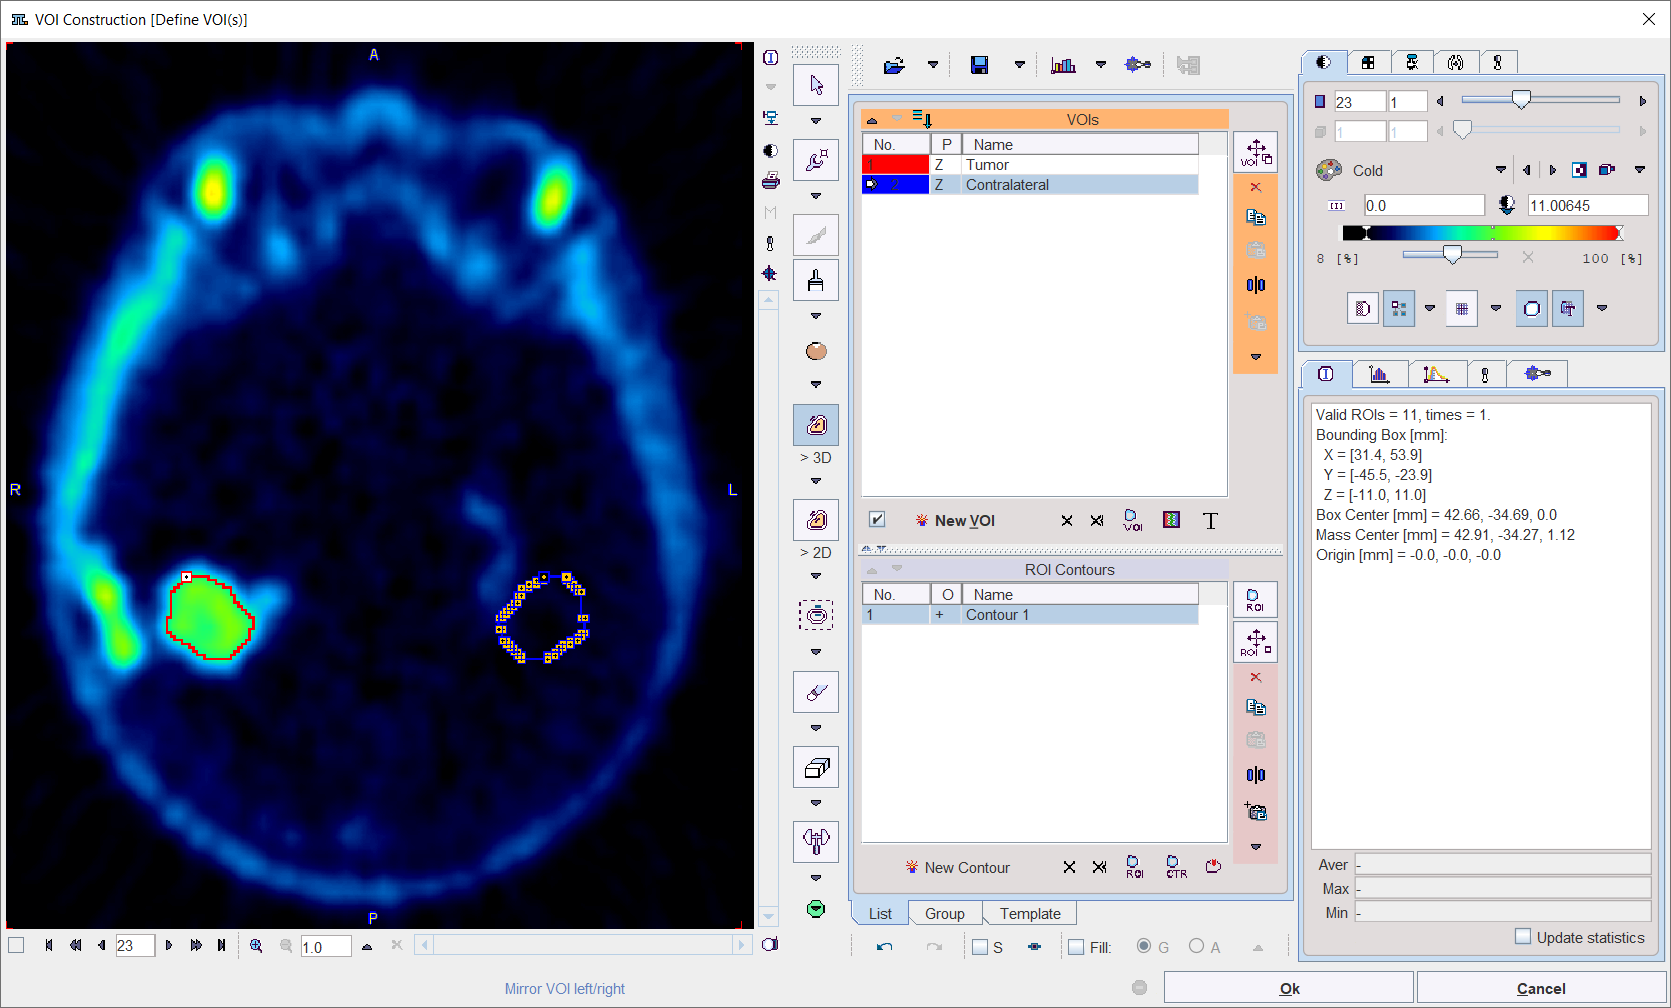1671x1008 pixels.
Task: Open the histogram tab in the info panel
Action: [1379, 374]
